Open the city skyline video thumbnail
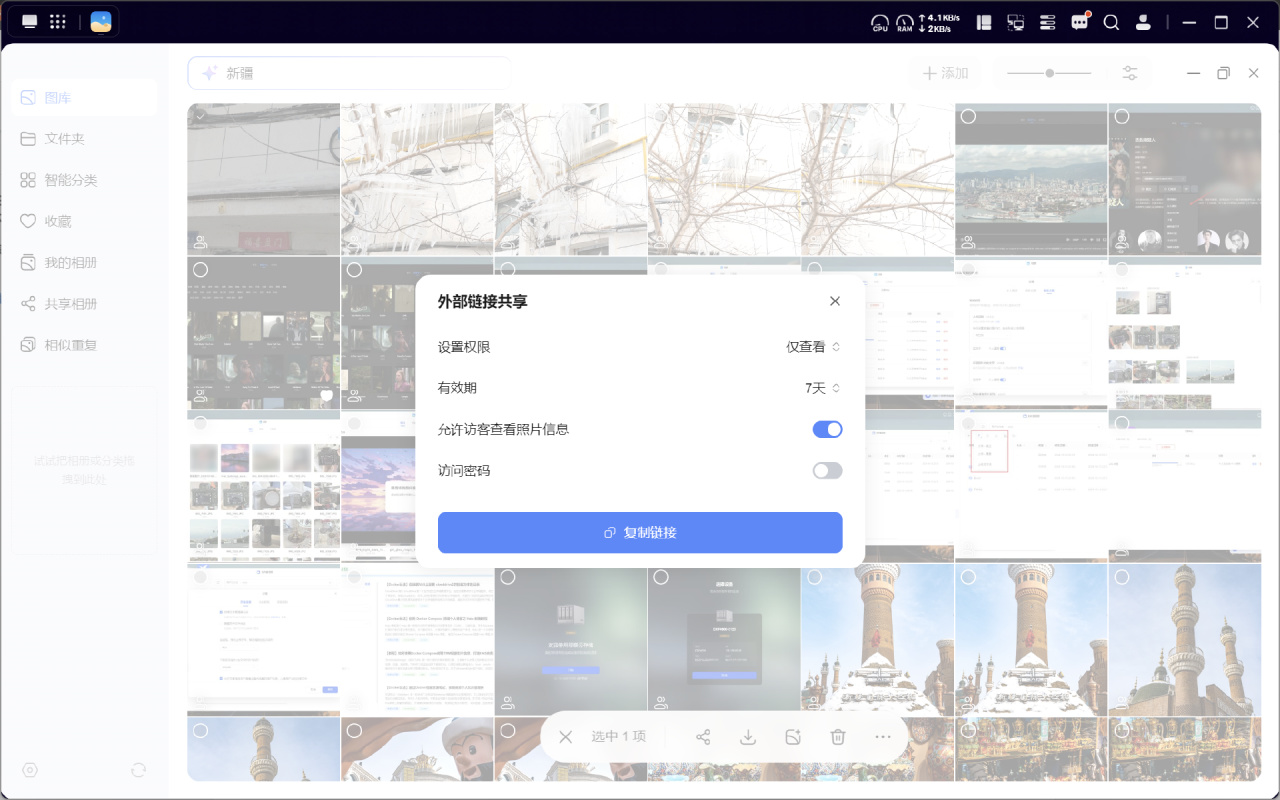Viewport: 1280px width, 800px height. tap(1031, 179)
